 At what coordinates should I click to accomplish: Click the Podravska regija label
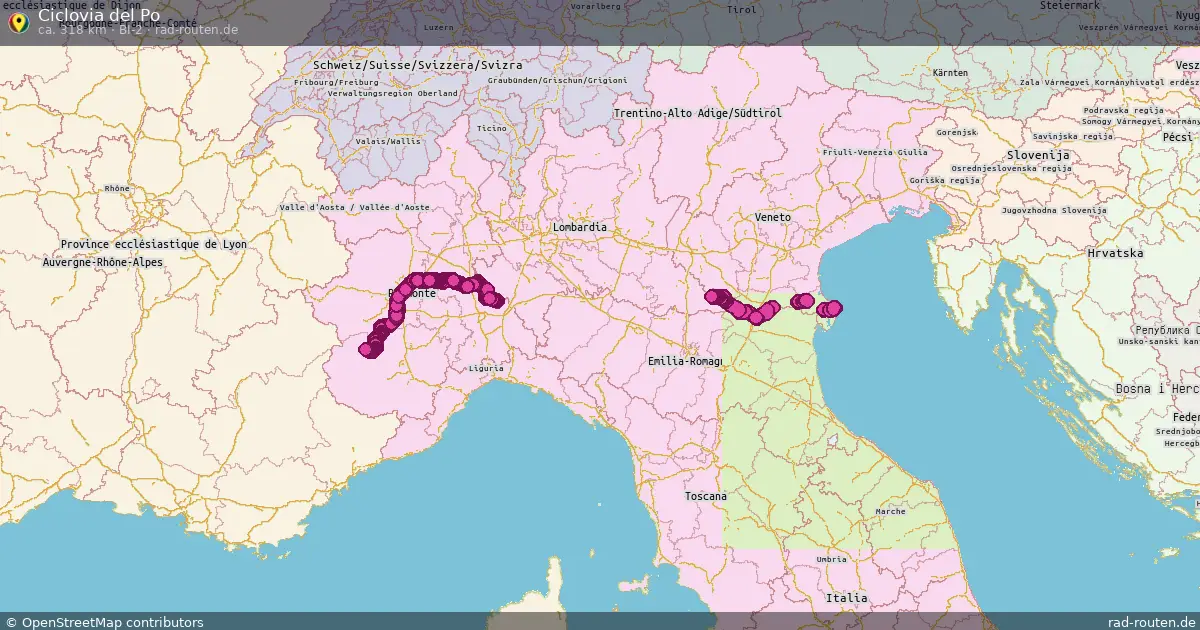coord(1124,110)
